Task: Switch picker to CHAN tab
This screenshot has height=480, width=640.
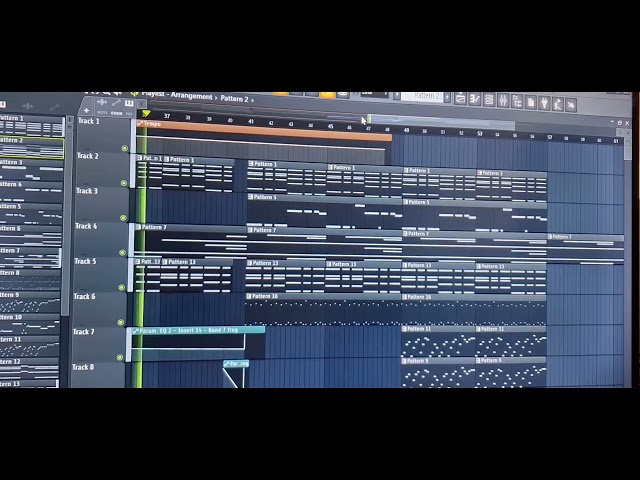Action: 116,113
